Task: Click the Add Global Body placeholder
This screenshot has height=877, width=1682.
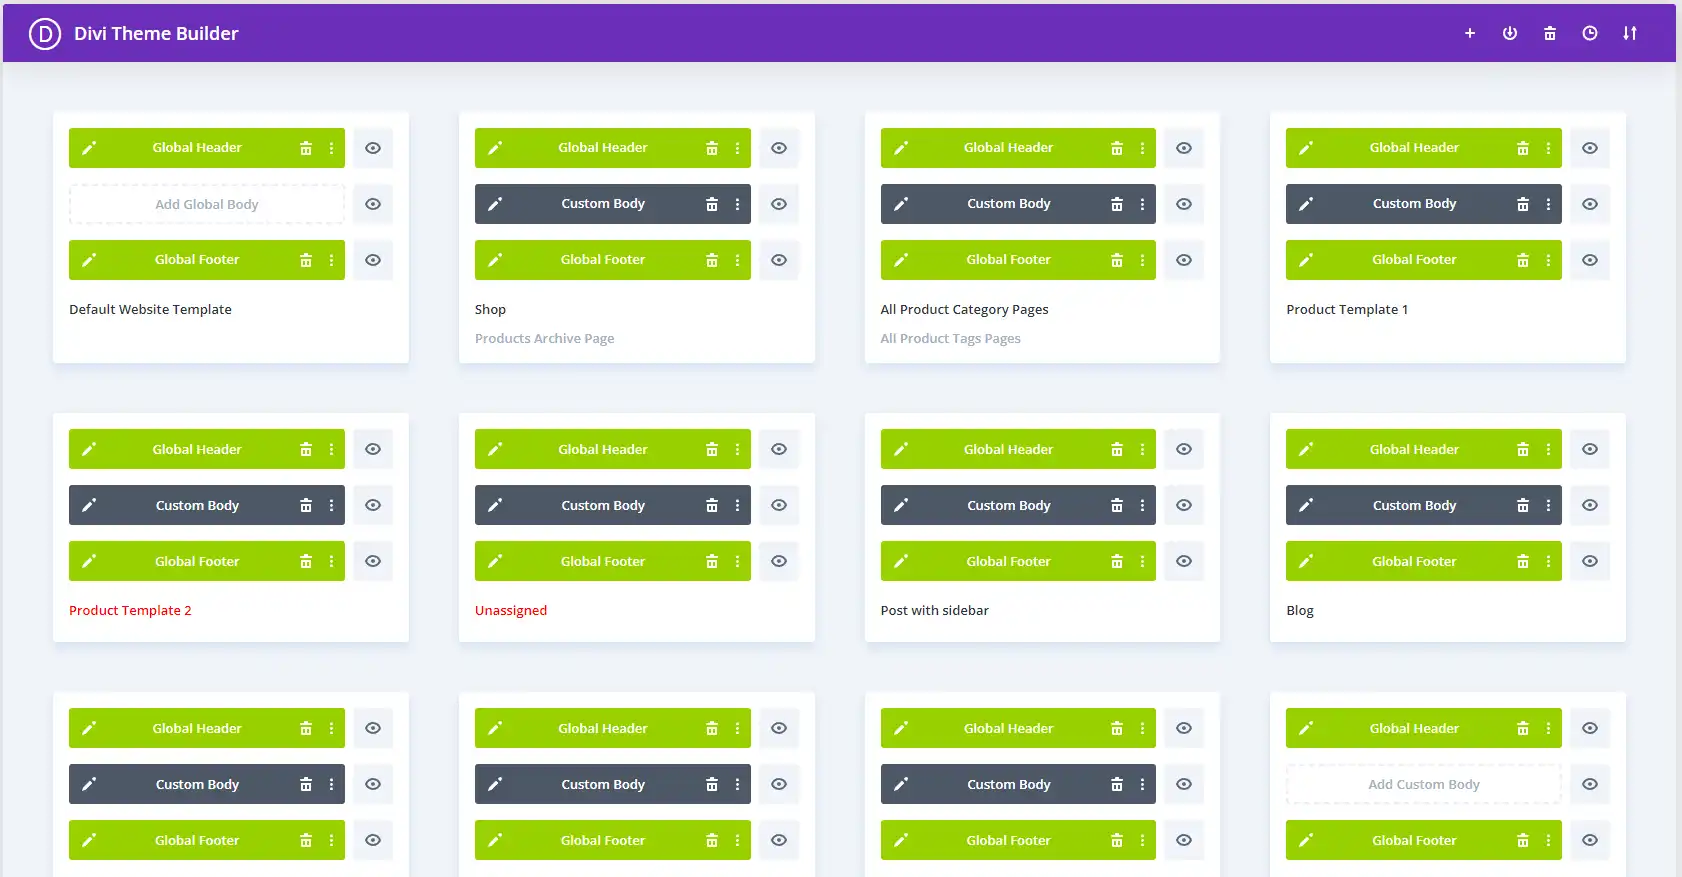Action: click(x=207, y=204)
